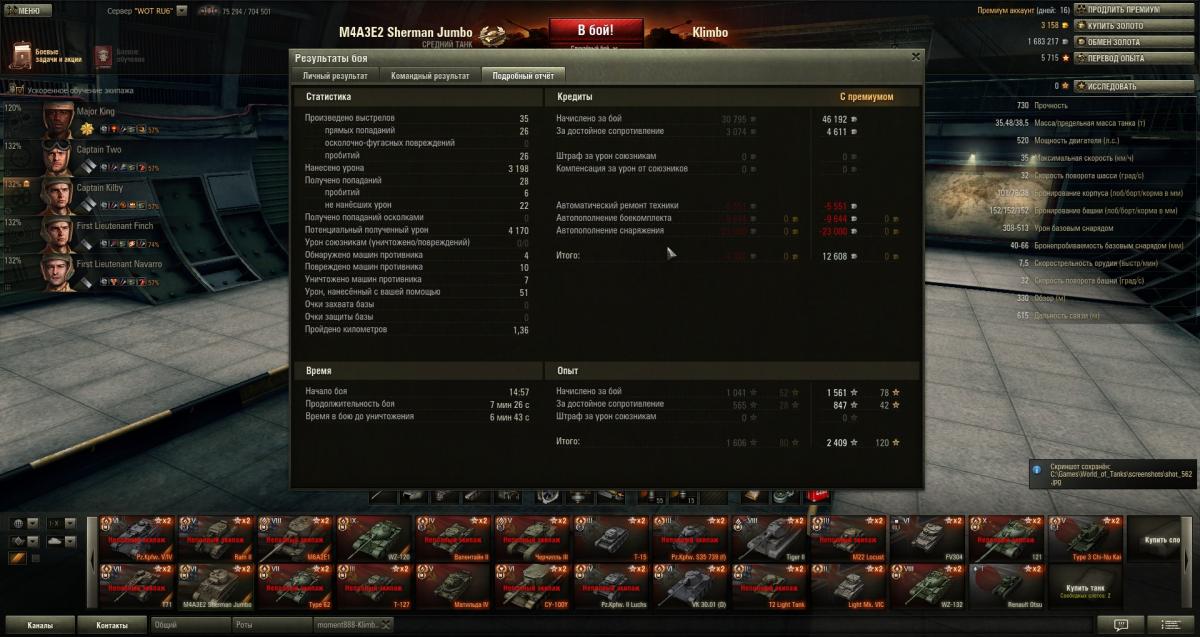
Task: Click the orange pencil carousel filter icon
Action: (17, 558)
